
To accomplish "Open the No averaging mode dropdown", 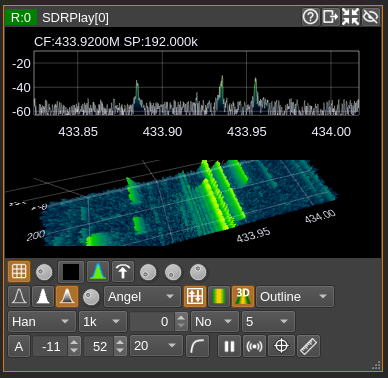I will [x=215, y=322].
